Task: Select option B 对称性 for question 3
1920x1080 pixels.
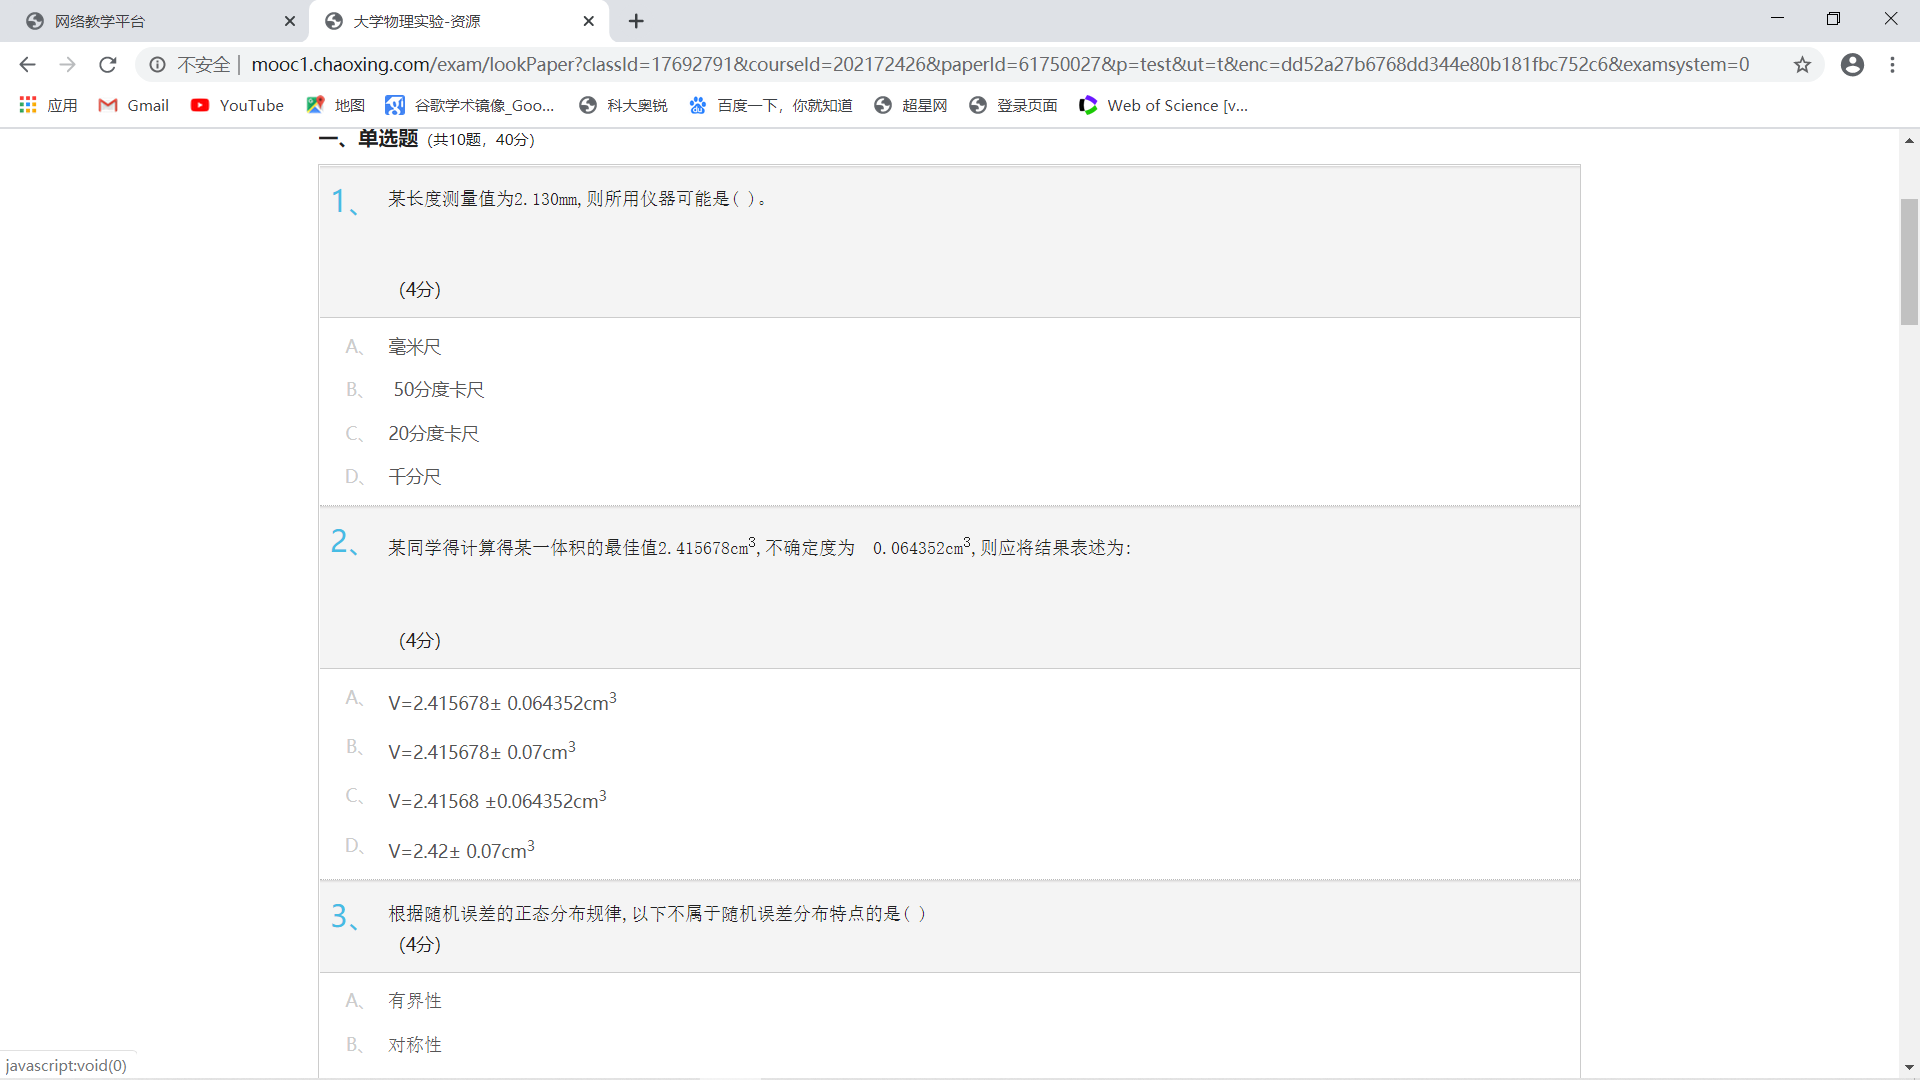Action: (414, 1045)
